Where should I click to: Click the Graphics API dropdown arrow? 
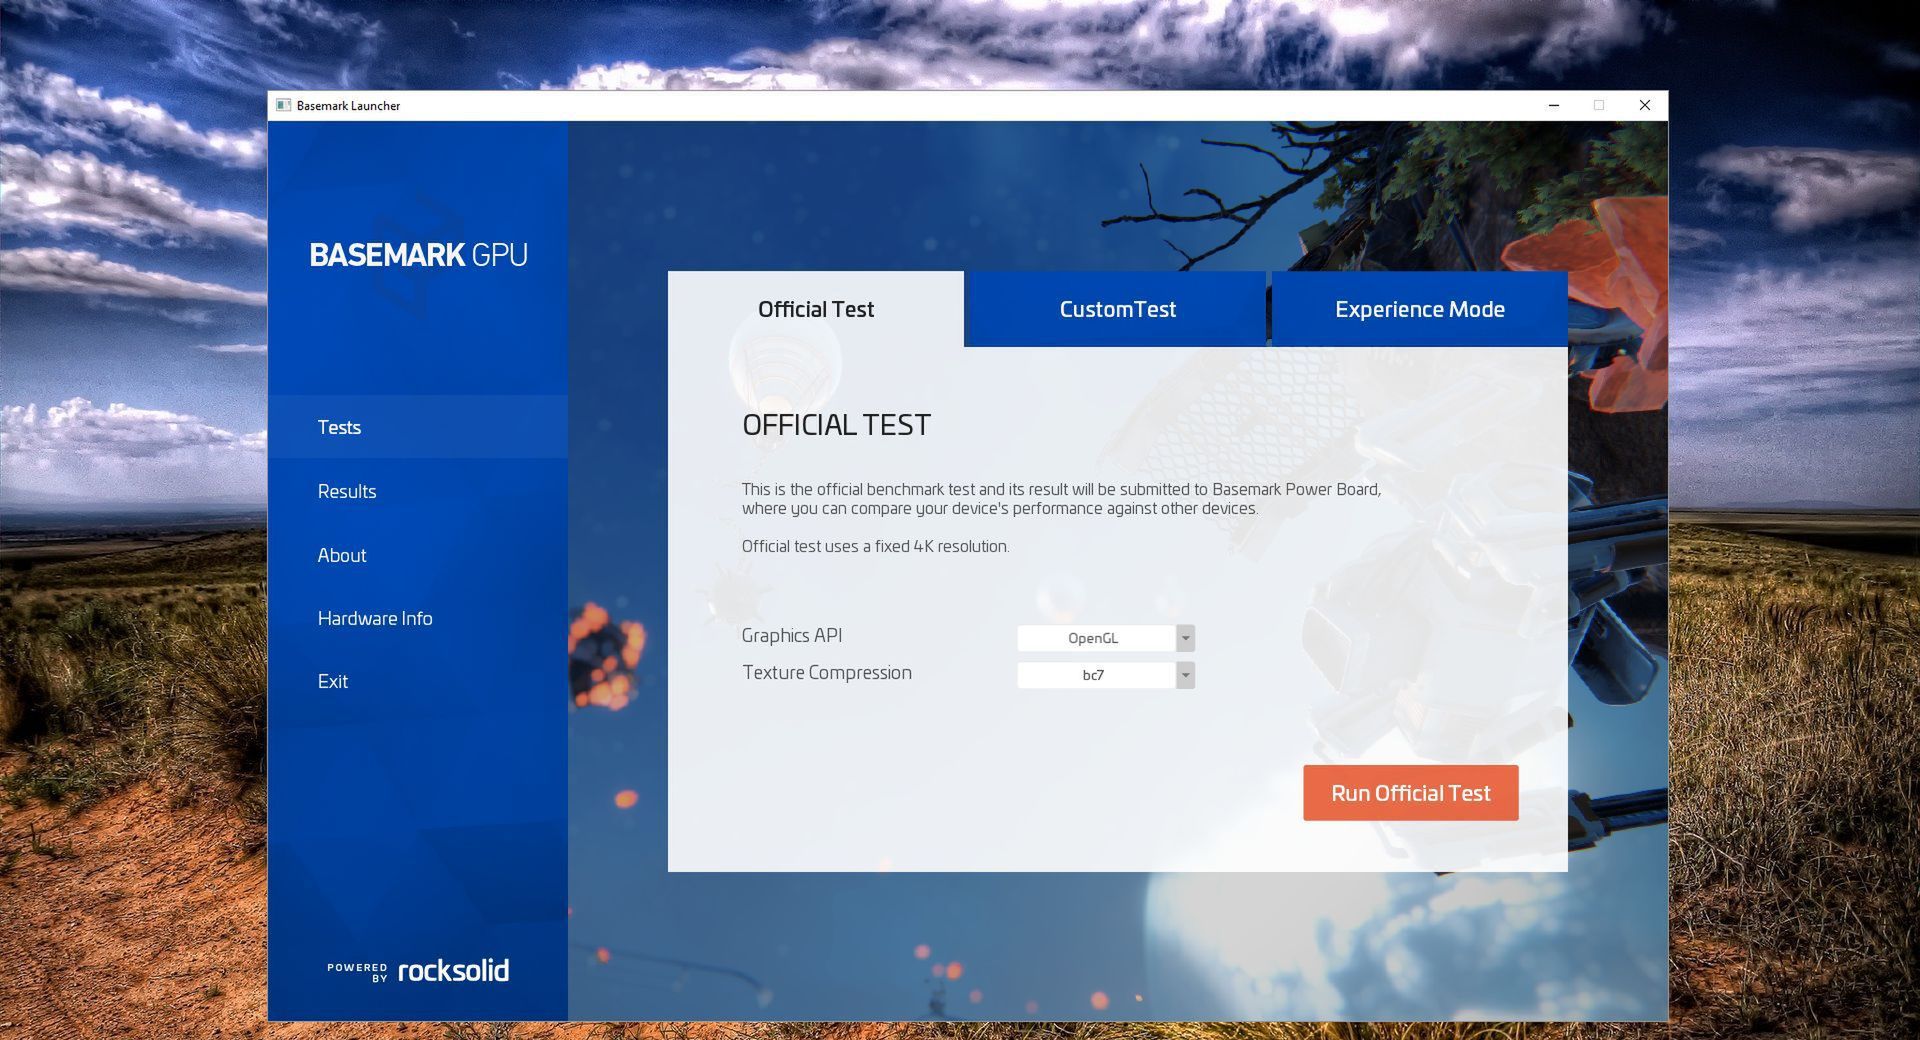click(x=1185, y=637)
